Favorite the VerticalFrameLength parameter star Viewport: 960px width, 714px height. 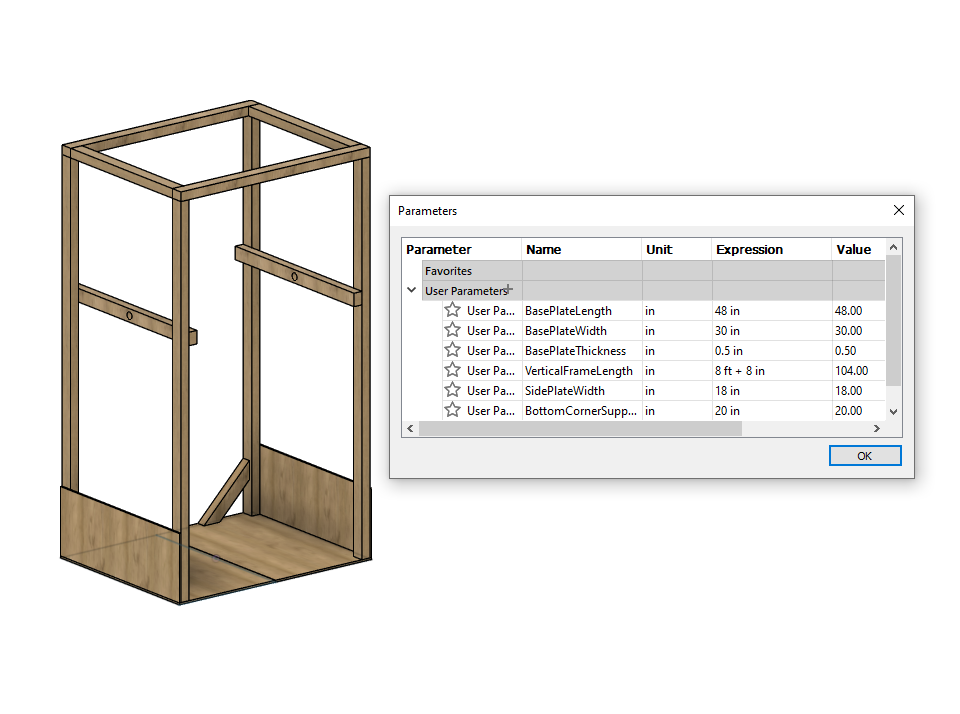(x=452, y=370)
